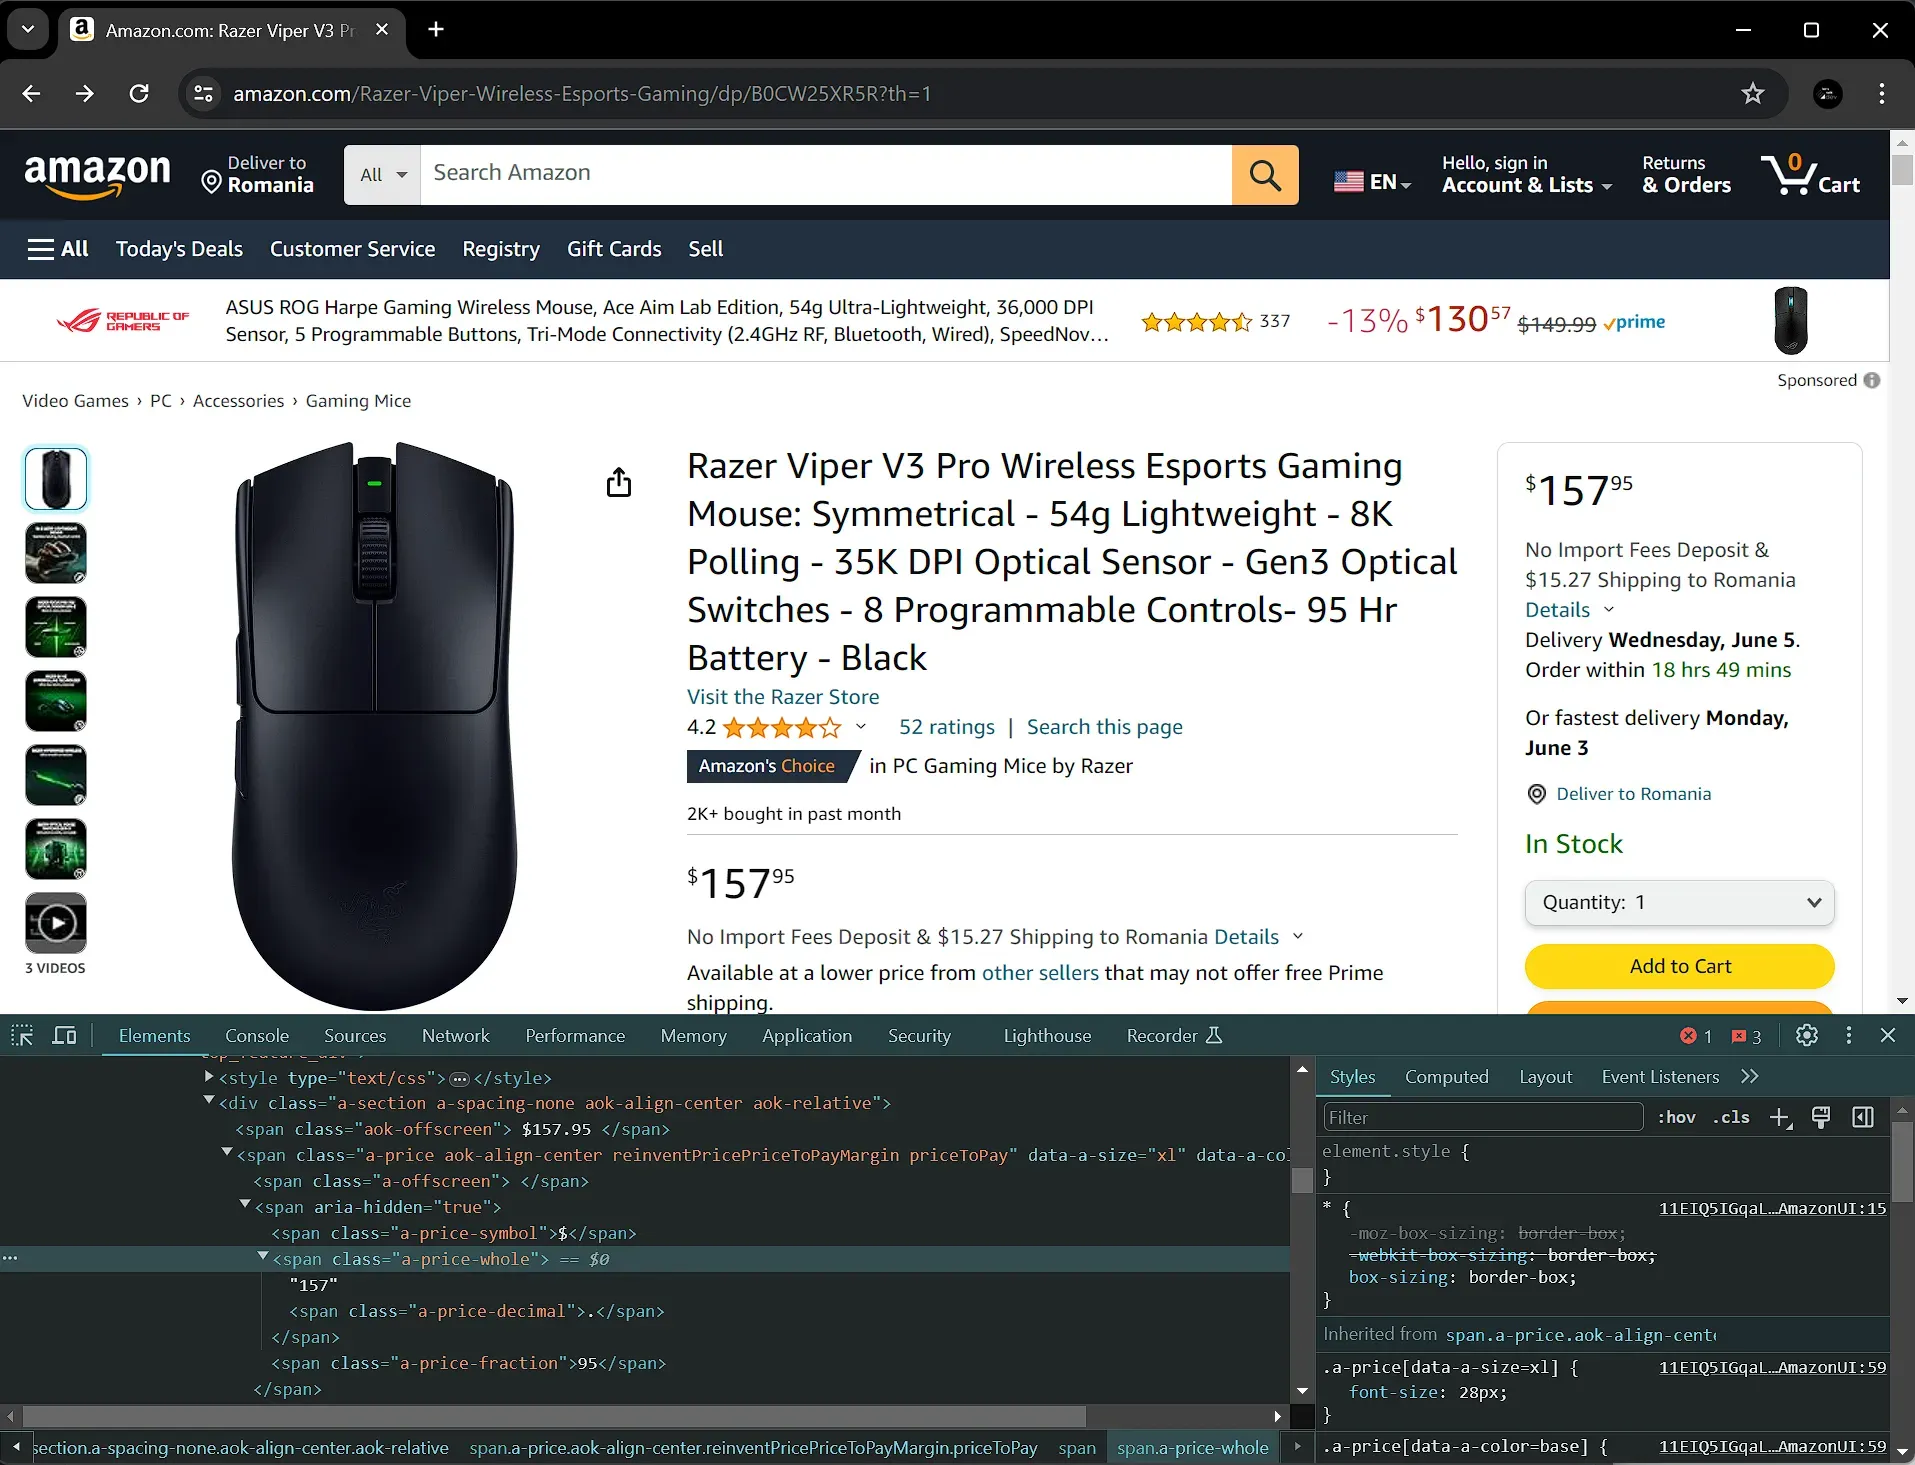Visit the Razer Store link
The width and height of the screenshot is (1915, 1465).
pos(782,696)
